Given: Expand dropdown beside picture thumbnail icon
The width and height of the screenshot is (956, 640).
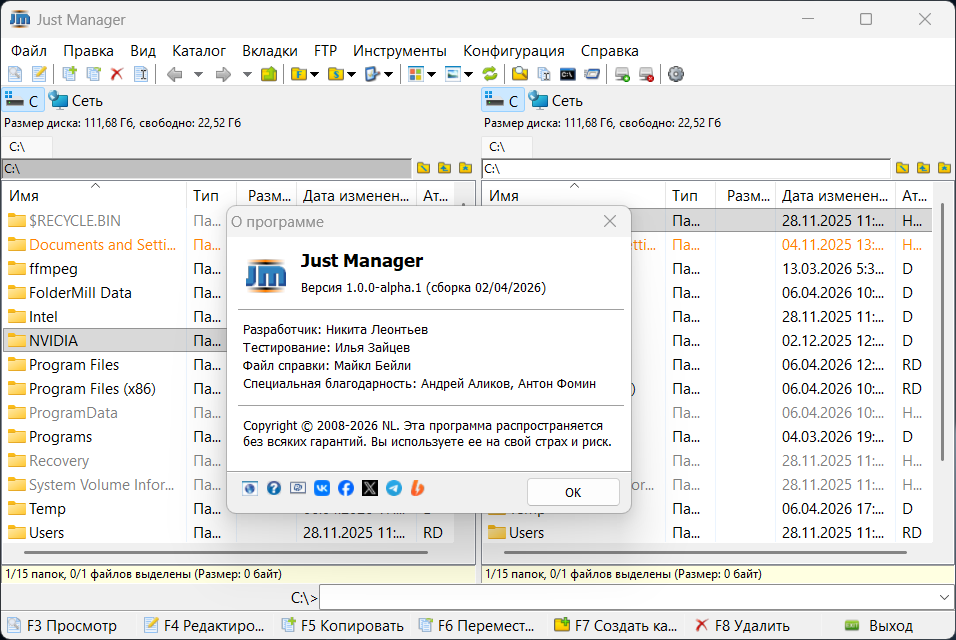Looking at the screenshot, I should click(x=468, y=74).
